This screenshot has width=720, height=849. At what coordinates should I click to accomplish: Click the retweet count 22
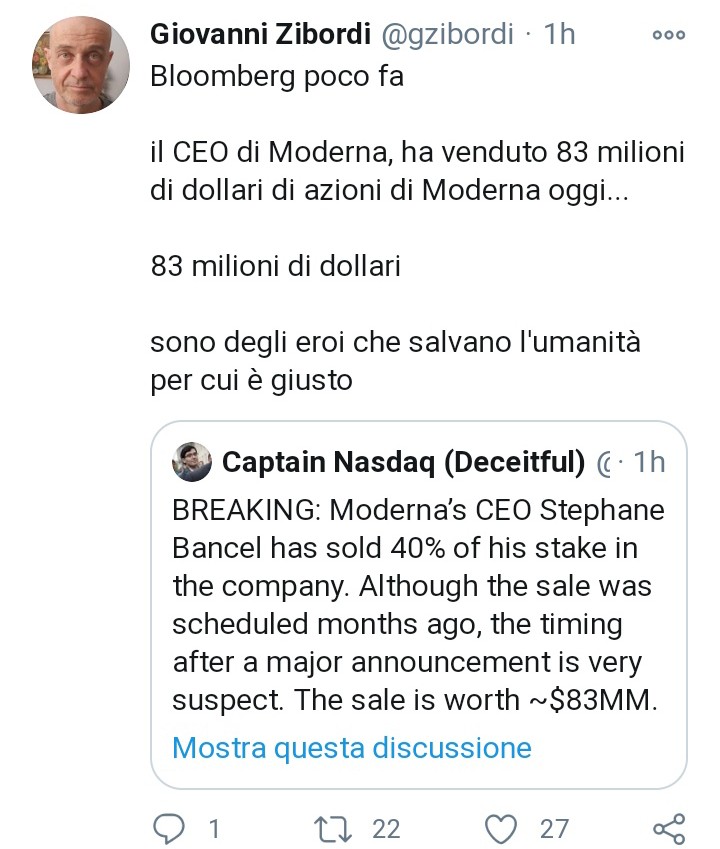pos(385,828)
